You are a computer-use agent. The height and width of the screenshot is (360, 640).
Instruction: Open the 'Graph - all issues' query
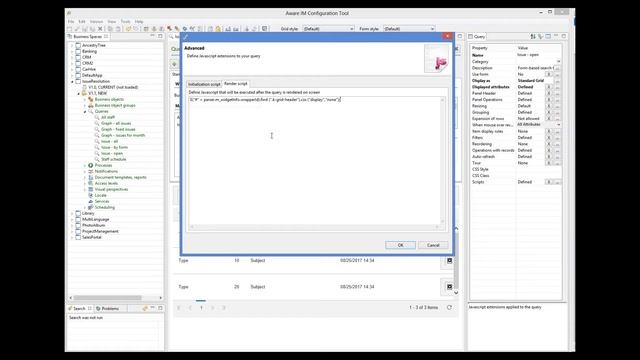point(116,123)
